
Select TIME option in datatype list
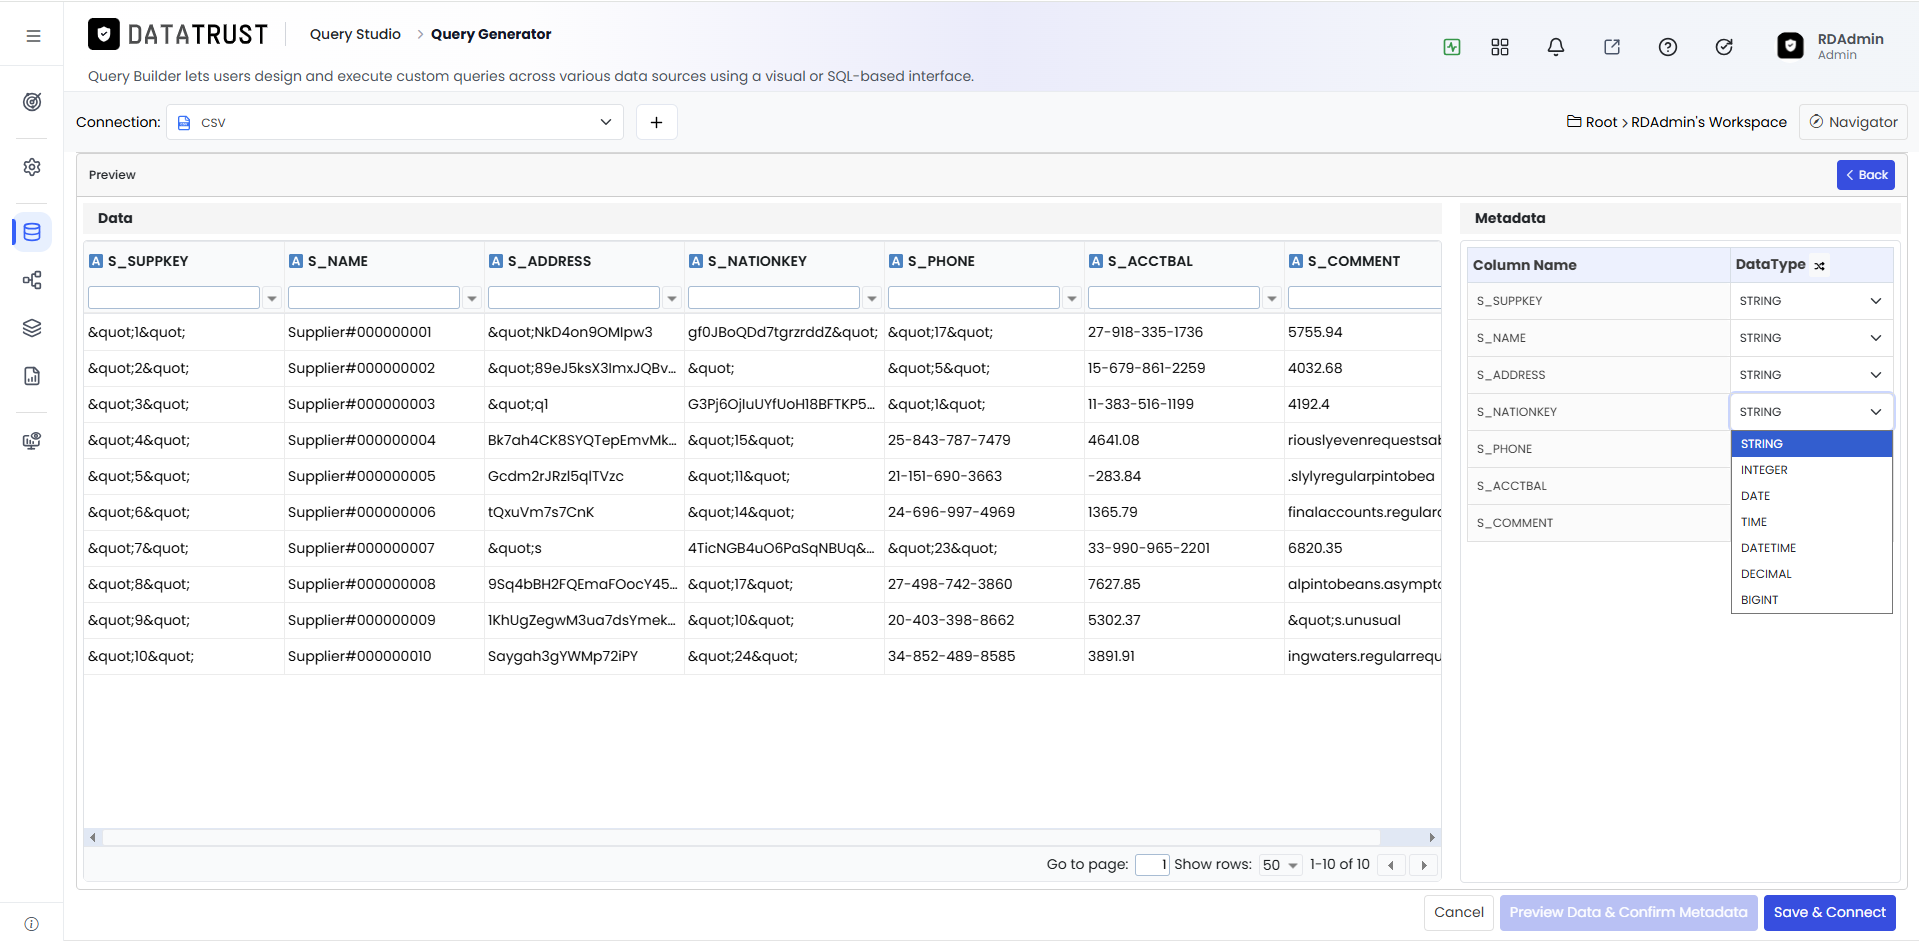tap(1812, 522)
